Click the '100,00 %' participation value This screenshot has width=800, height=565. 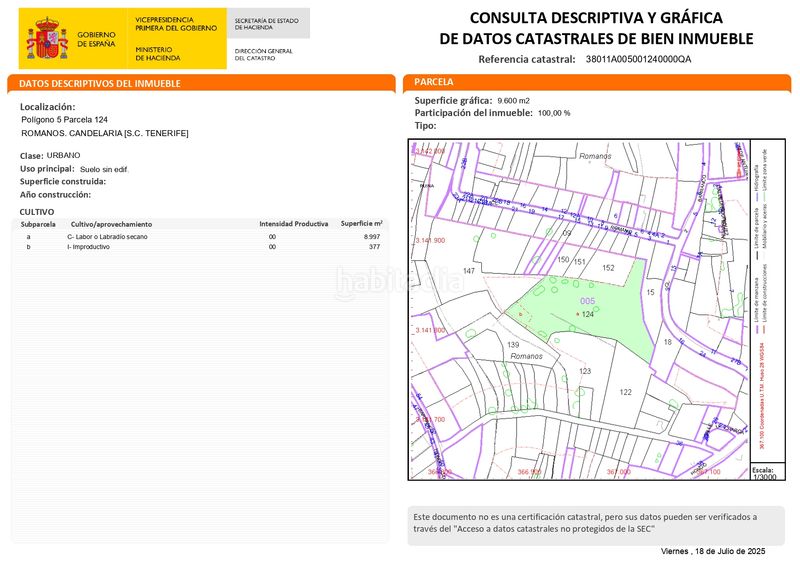point(554,113)
